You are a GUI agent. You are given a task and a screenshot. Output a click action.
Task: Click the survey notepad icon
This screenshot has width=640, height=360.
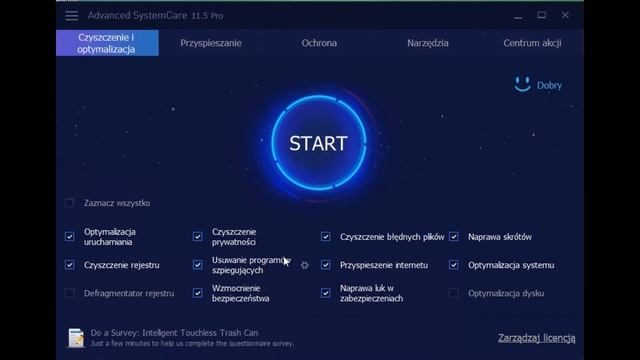click(76, 338)
